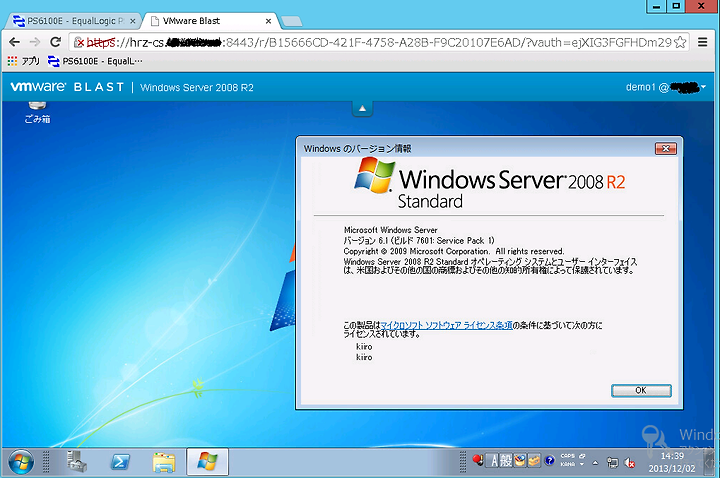The image size is (720, 478).
Task: Close the VMware Blast tab
Action: pos(269,21)
